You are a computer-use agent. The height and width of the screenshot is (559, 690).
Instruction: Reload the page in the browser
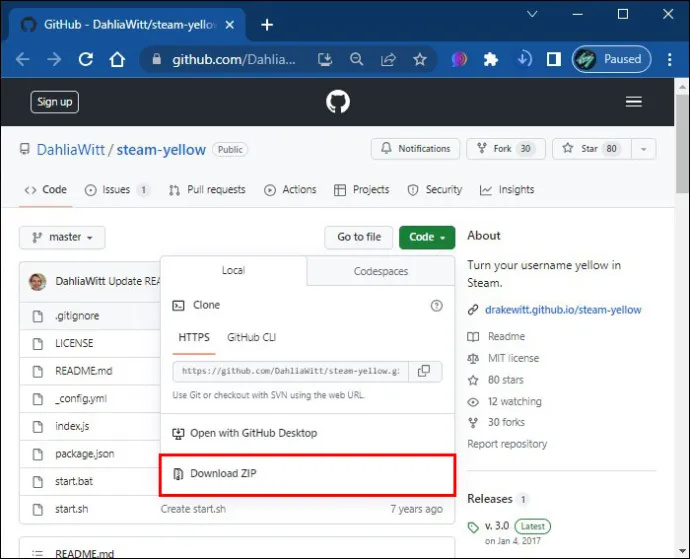coord(85,59)
